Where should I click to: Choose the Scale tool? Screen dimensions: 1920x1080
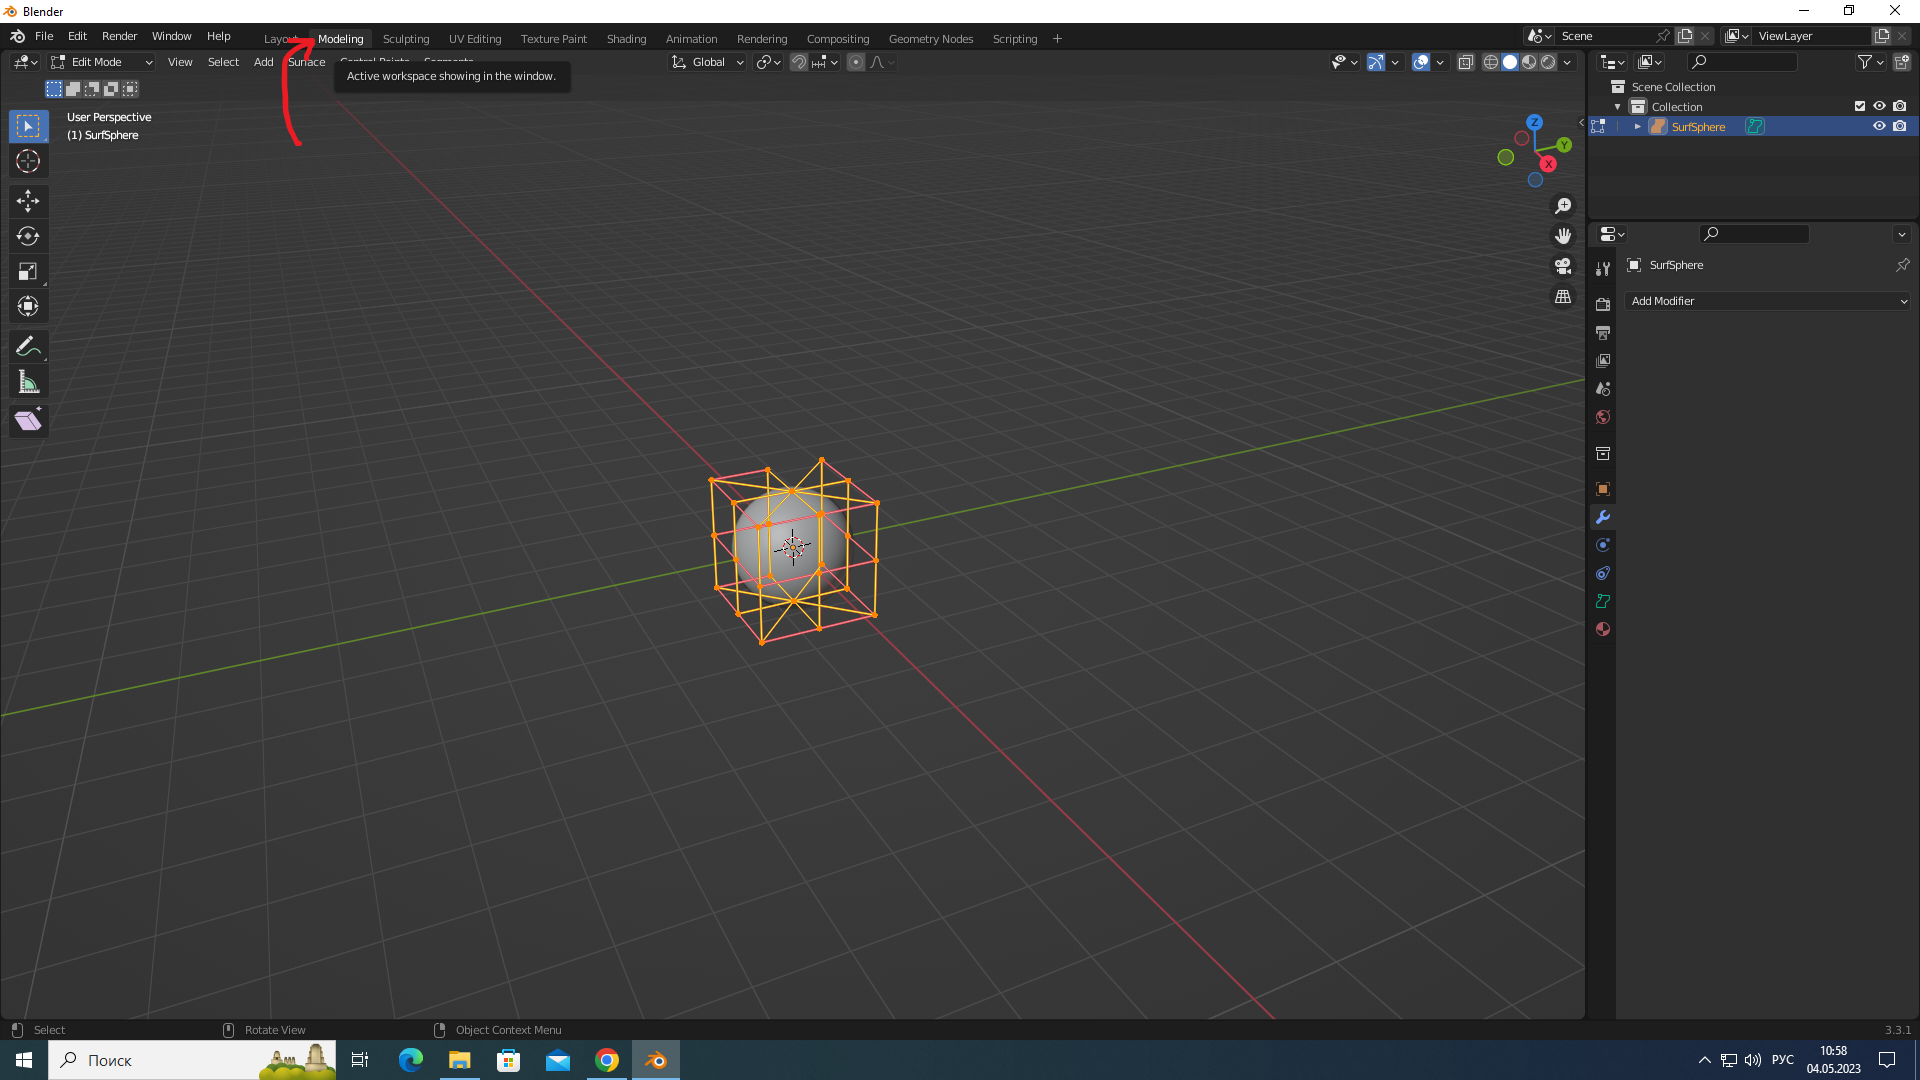(x=28, y=271)
